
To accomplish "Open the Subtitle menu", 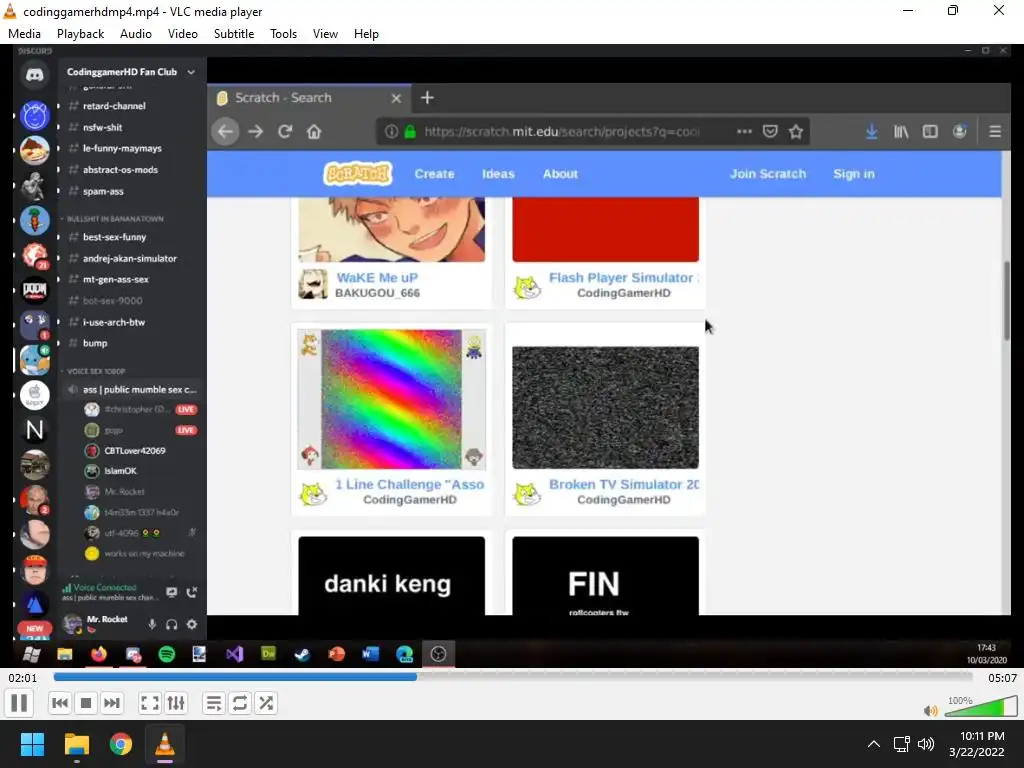I will (x=234, y=34).
